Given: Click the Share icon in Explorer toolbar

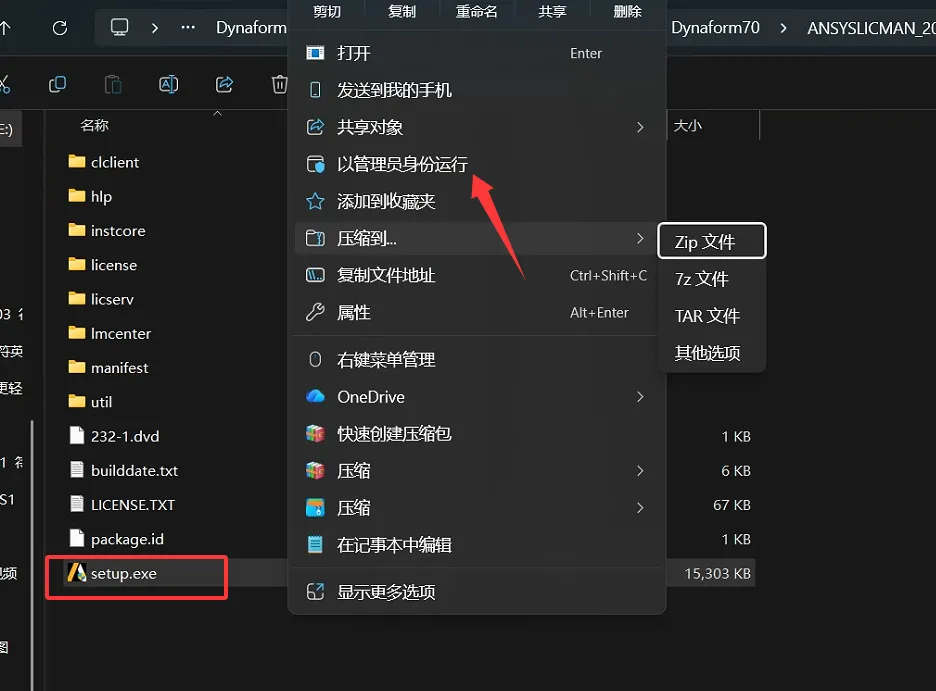Looking at the screenshot, I should (x=224, y=84).
